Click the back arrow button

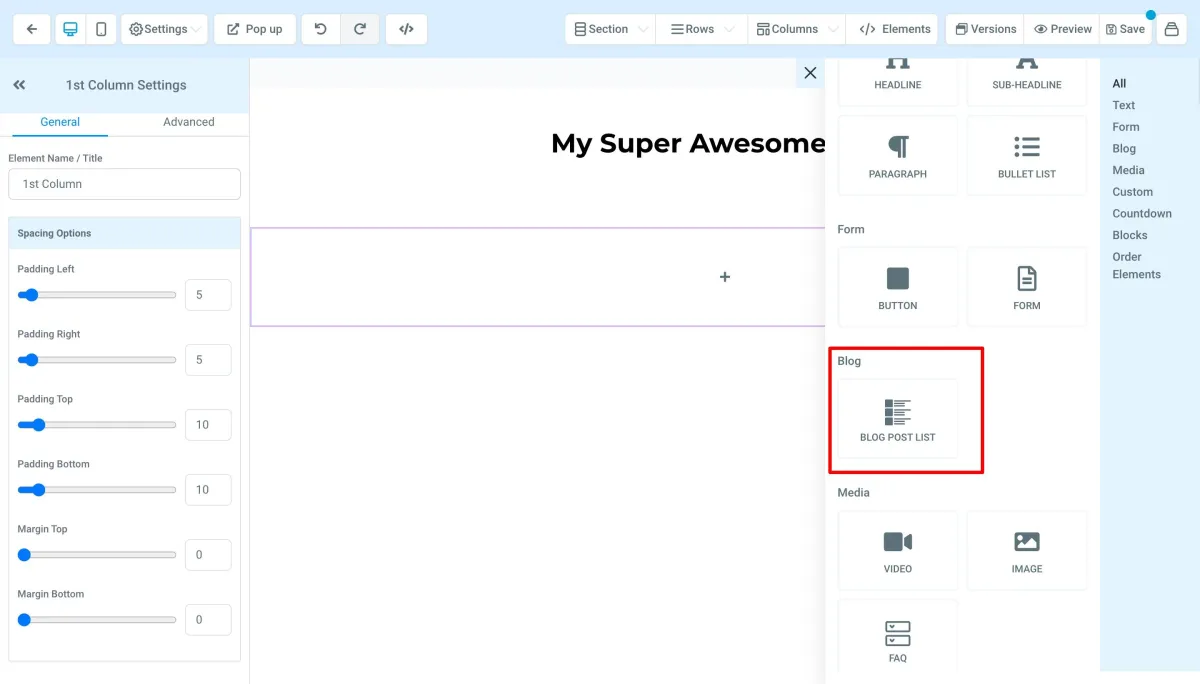pyautogui.click(x=32, y=29)
